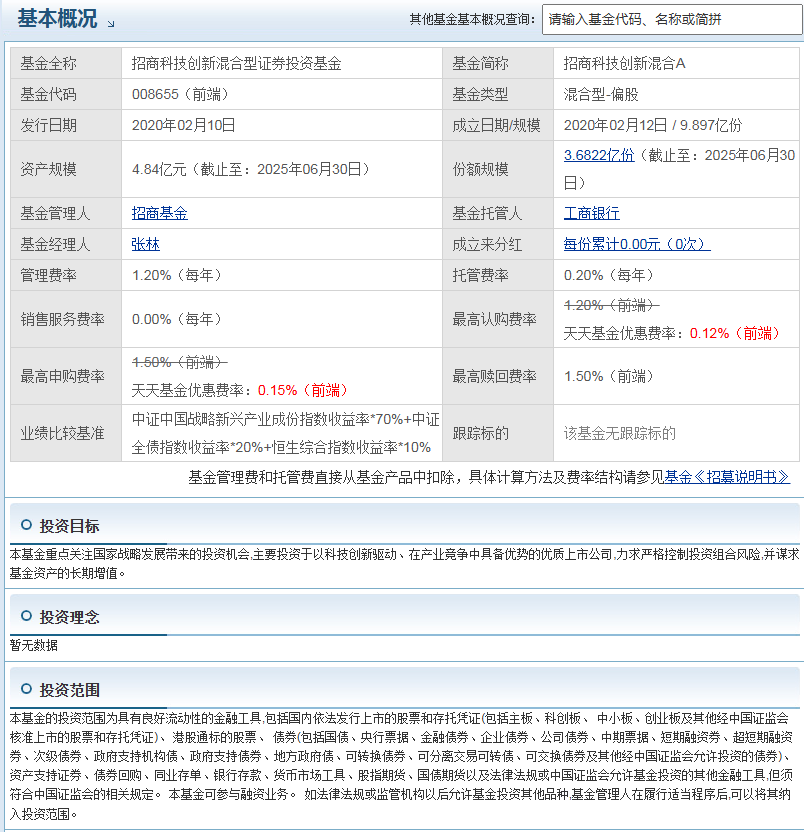Click the 最高赎回费率 label cell
The height and width of the screenshot is (832, 804).
point(498,376)
